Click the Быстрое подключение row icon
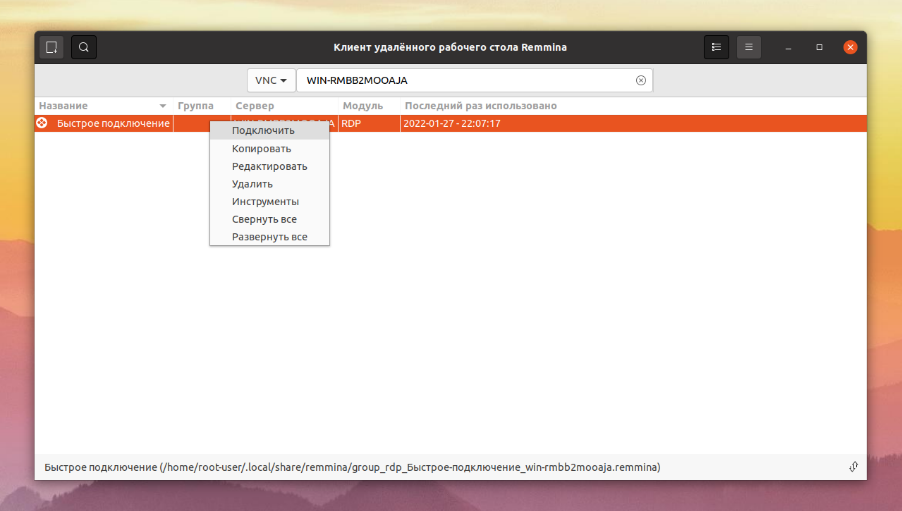Viewport: 902px width, 511px height. coord(42,123)
